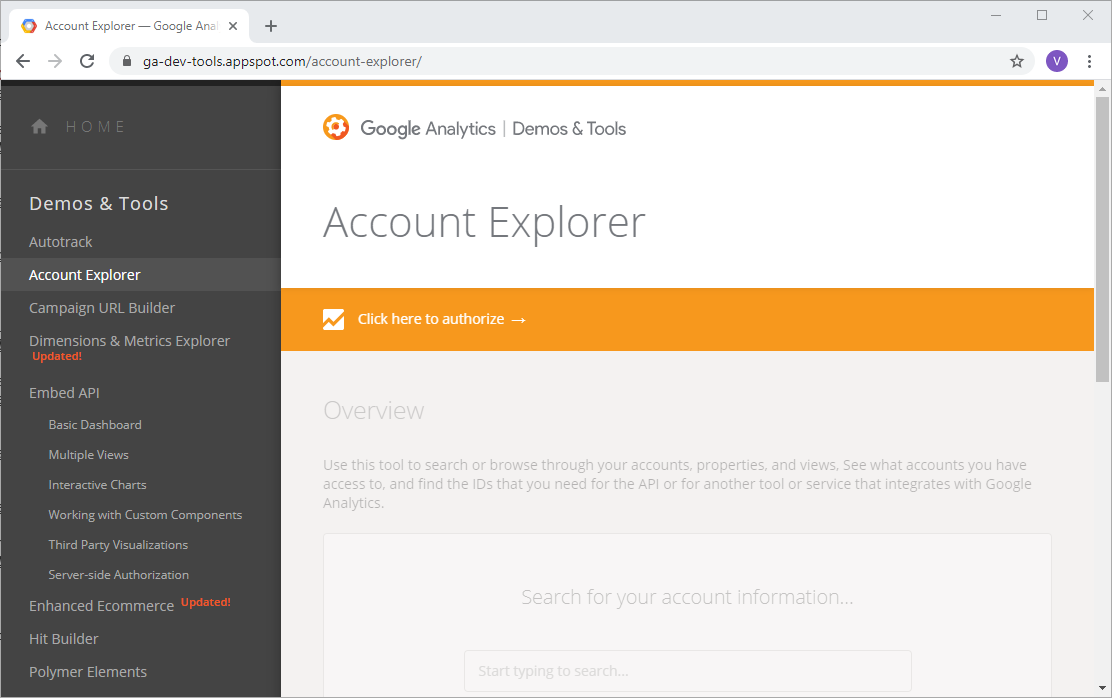Open Campaign URL Builder

[x=102, y=308]
